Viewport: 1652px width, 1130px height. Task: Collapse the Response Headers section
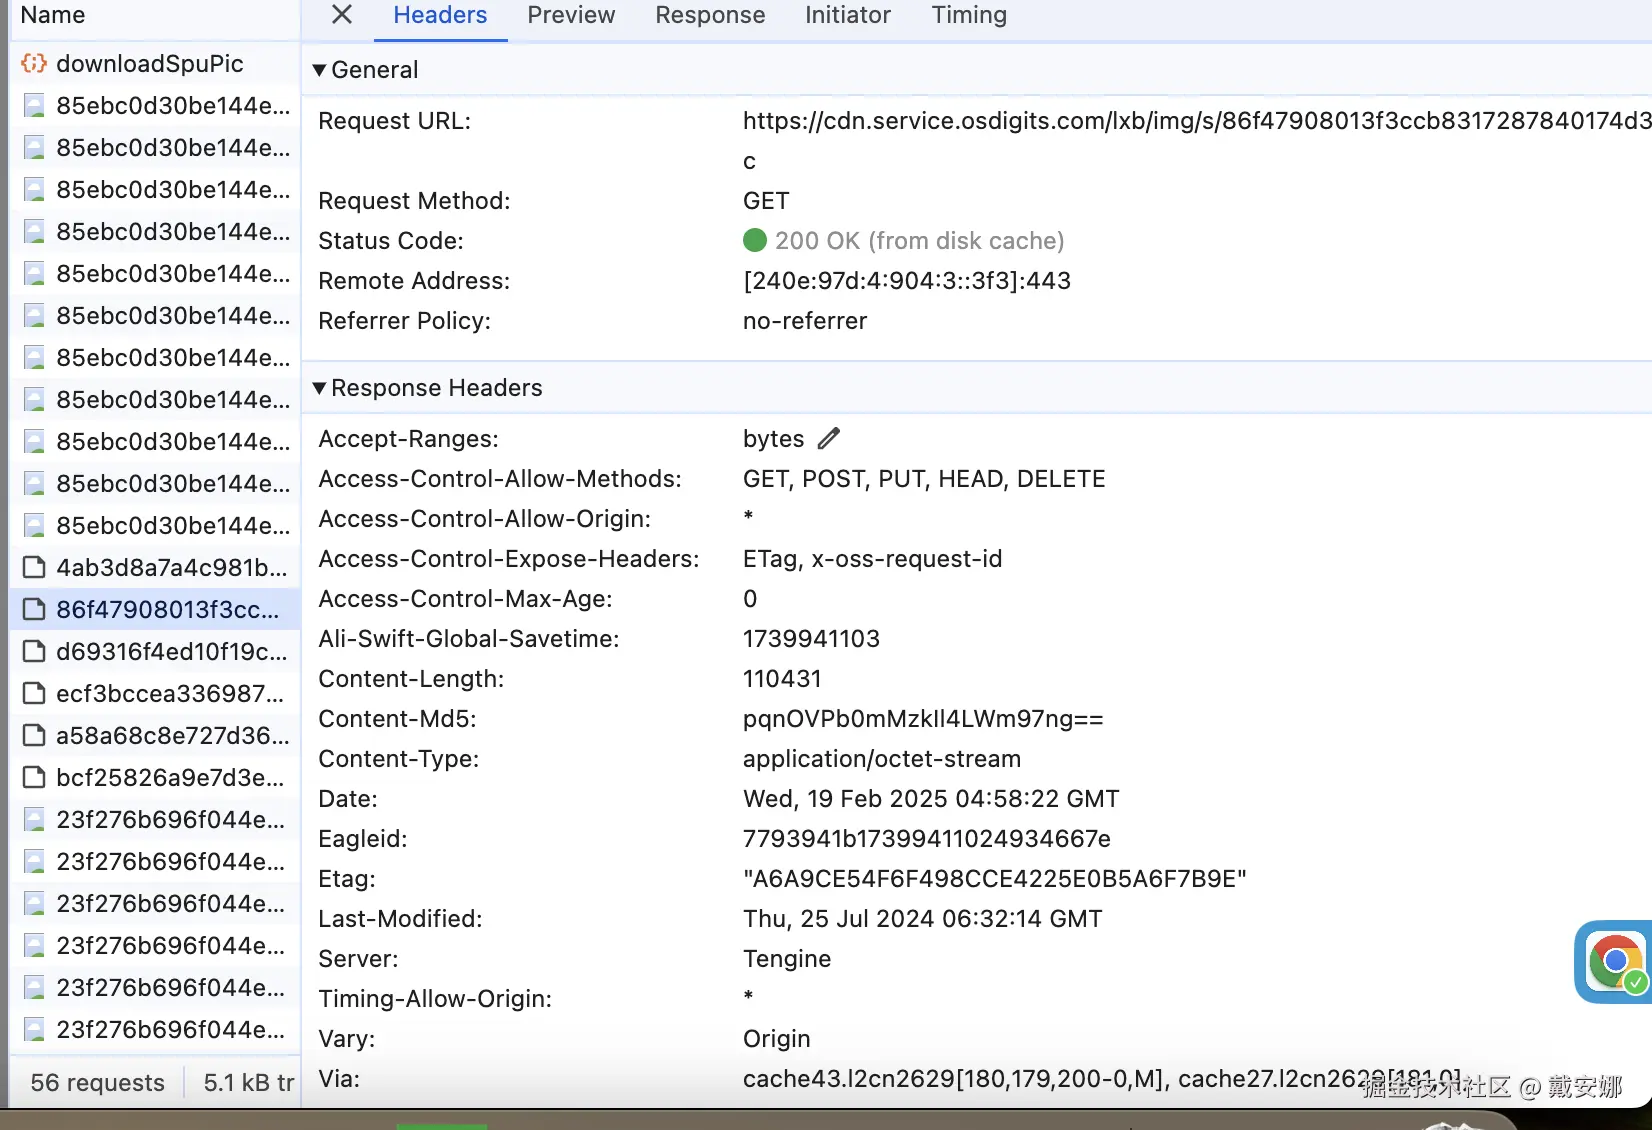320,388
